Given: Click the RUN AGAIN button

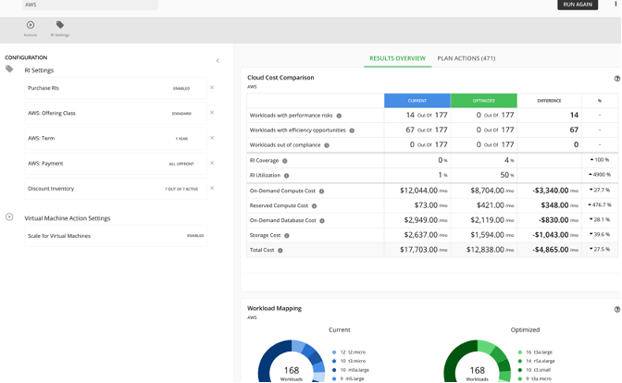Looking at the screenshot, I should pos(577,4).
